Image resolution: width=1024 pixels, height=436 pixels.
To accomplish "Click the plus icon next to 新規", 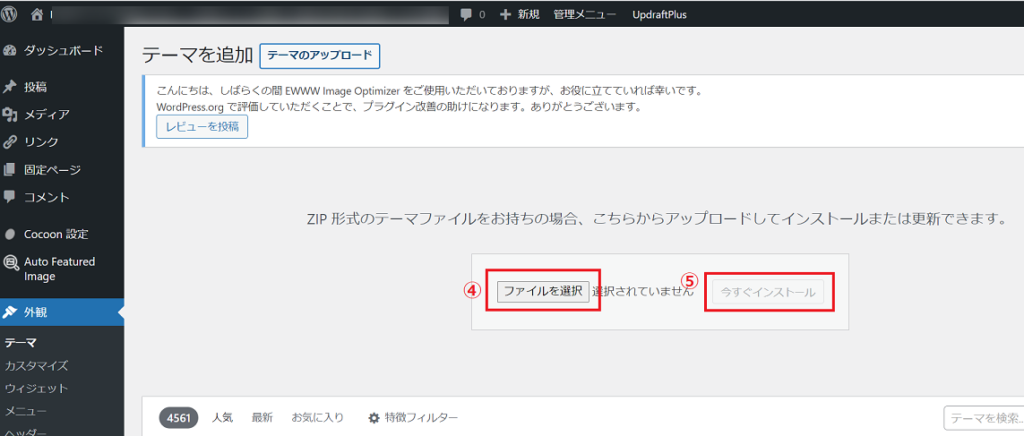I will pos(505,14).
